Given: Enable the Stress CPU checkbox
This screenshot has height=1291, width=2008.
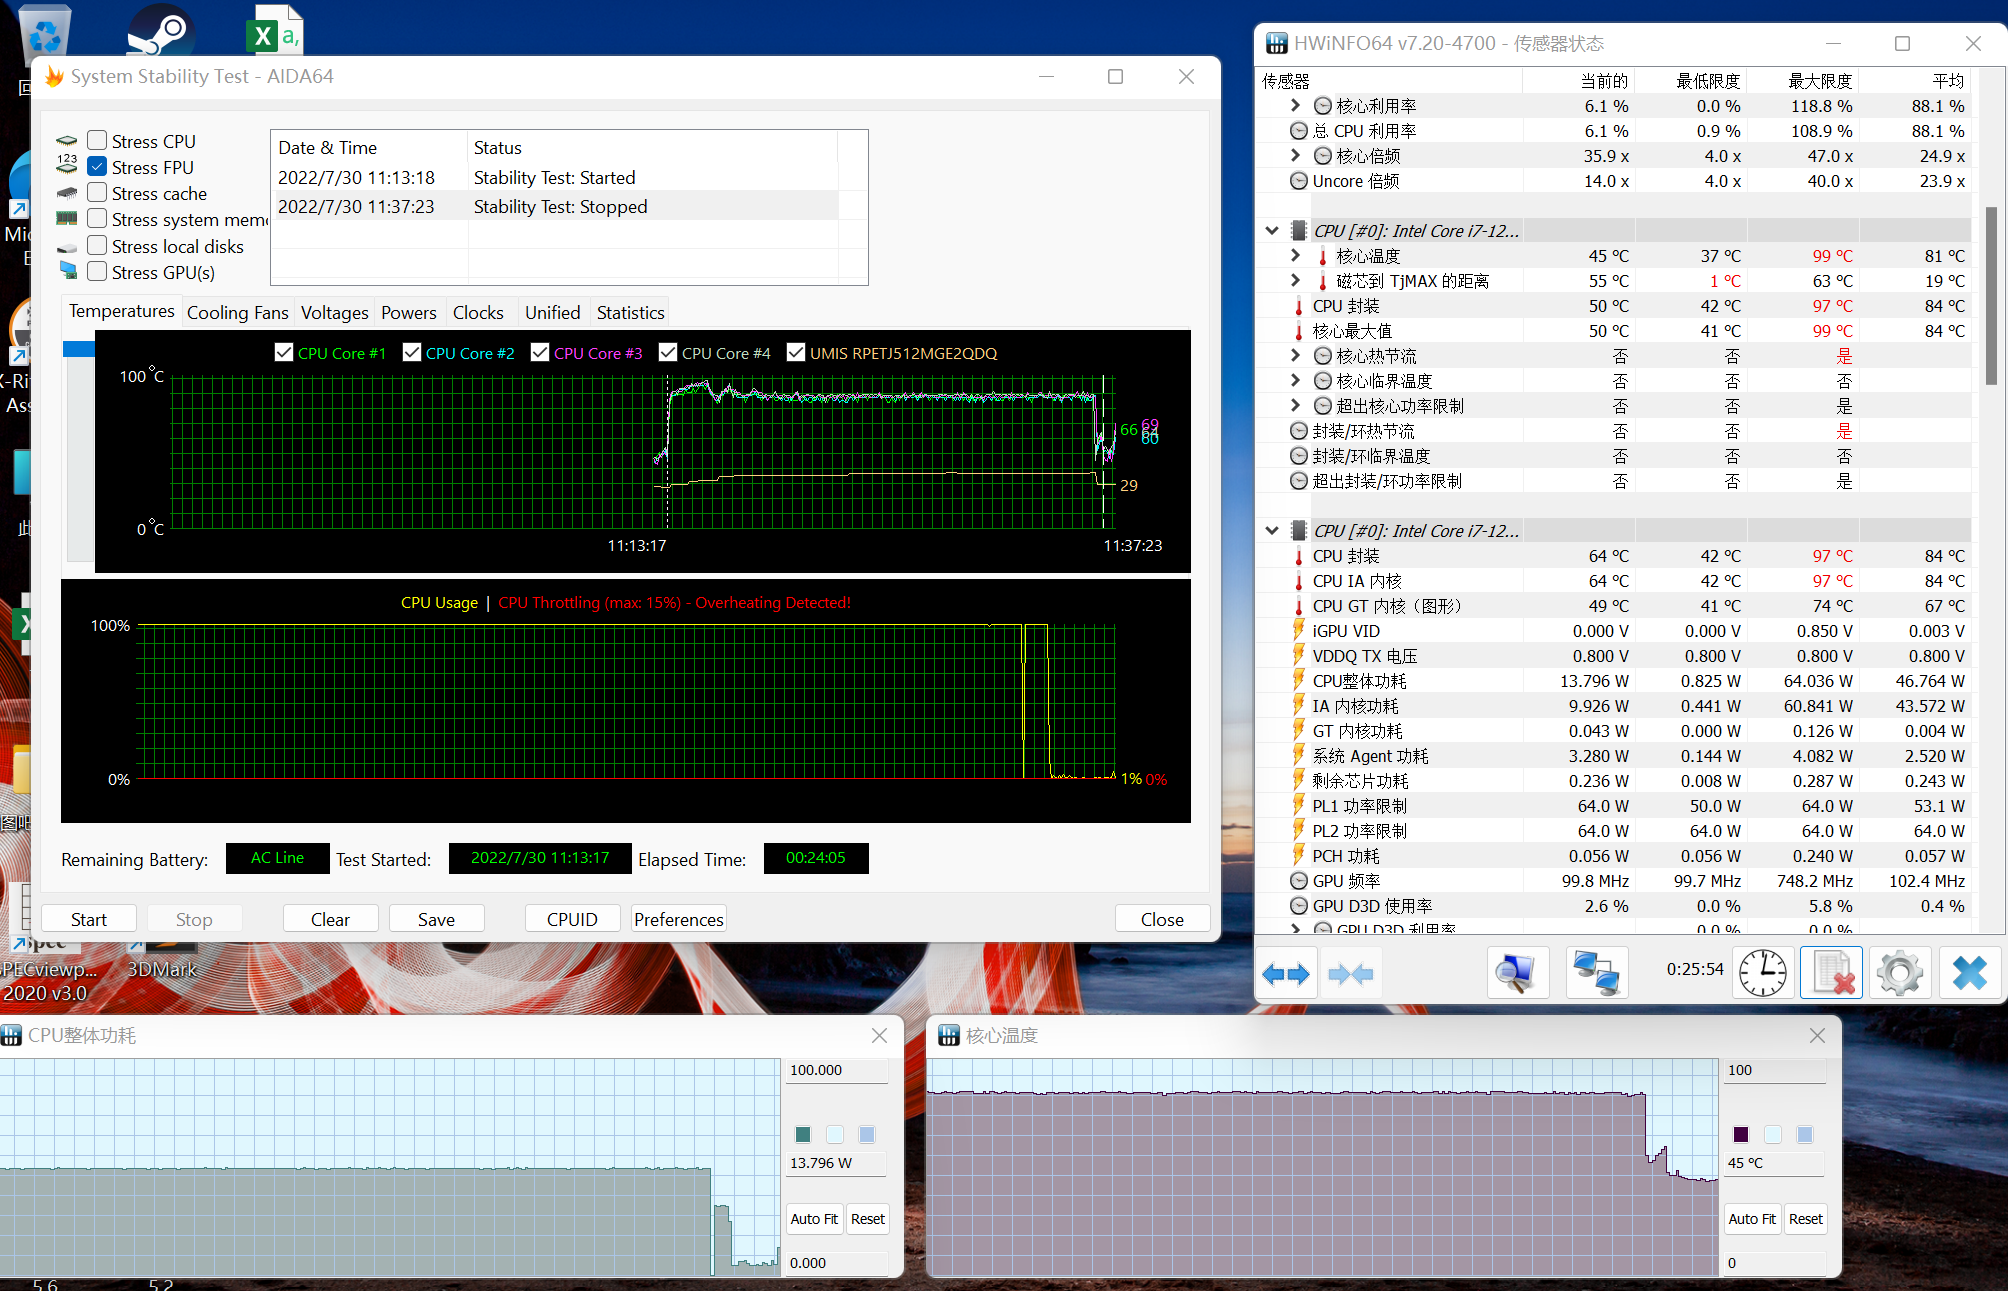Looking at the screenshot, I should point(97,140).
